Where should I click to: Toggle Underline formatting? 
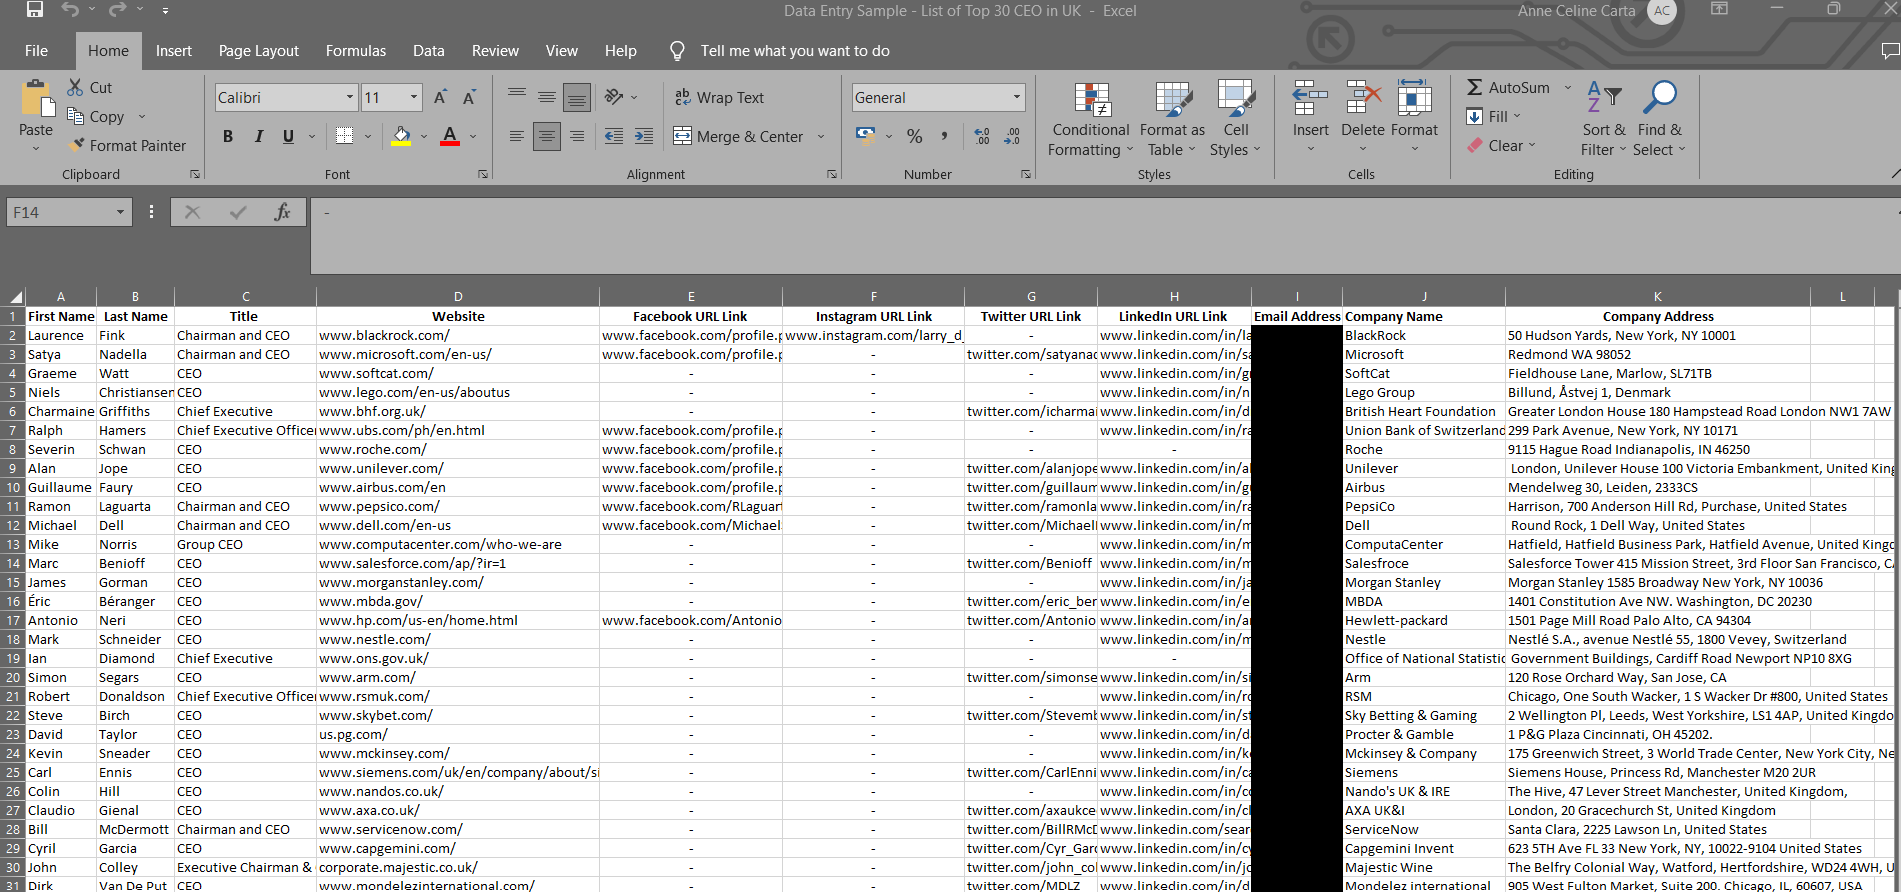(288, 136)
